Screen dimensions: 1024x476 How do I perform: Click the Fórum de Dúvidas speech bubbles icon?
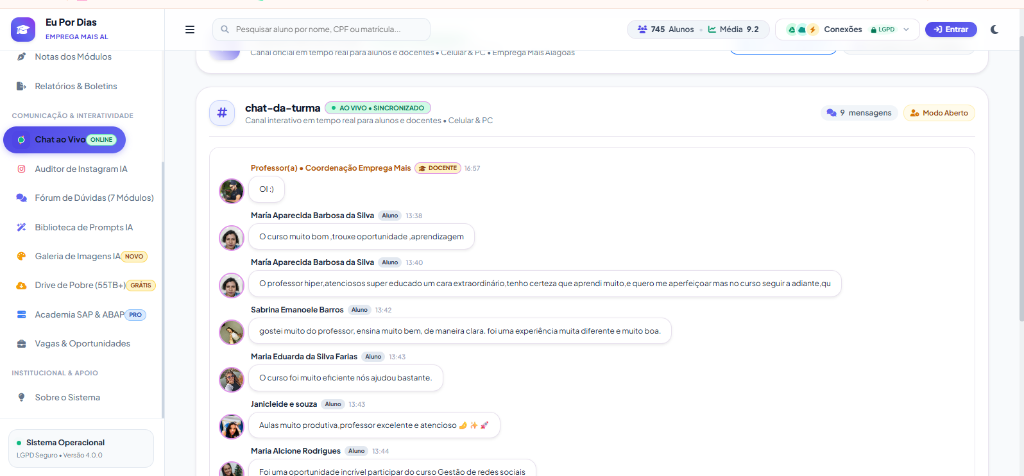[x=22, y=198]
